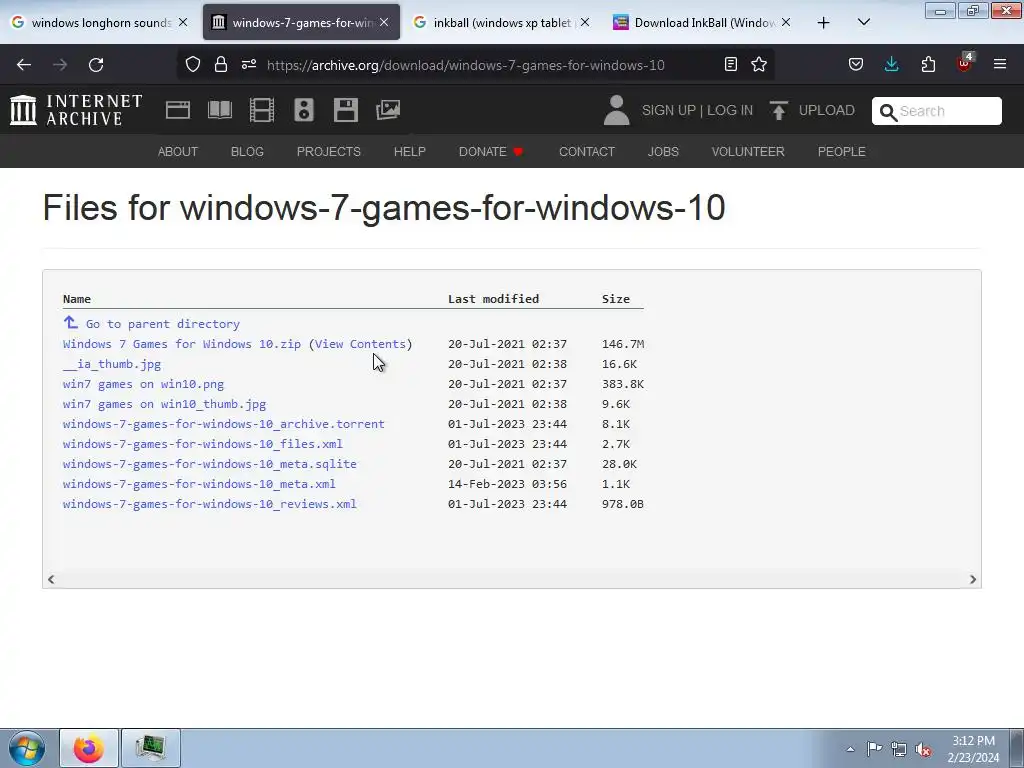Image resolution: width=1024 pixels, height=768 pixels.
Task: Open the extensions puzzle icon
Action: (928, 64)
